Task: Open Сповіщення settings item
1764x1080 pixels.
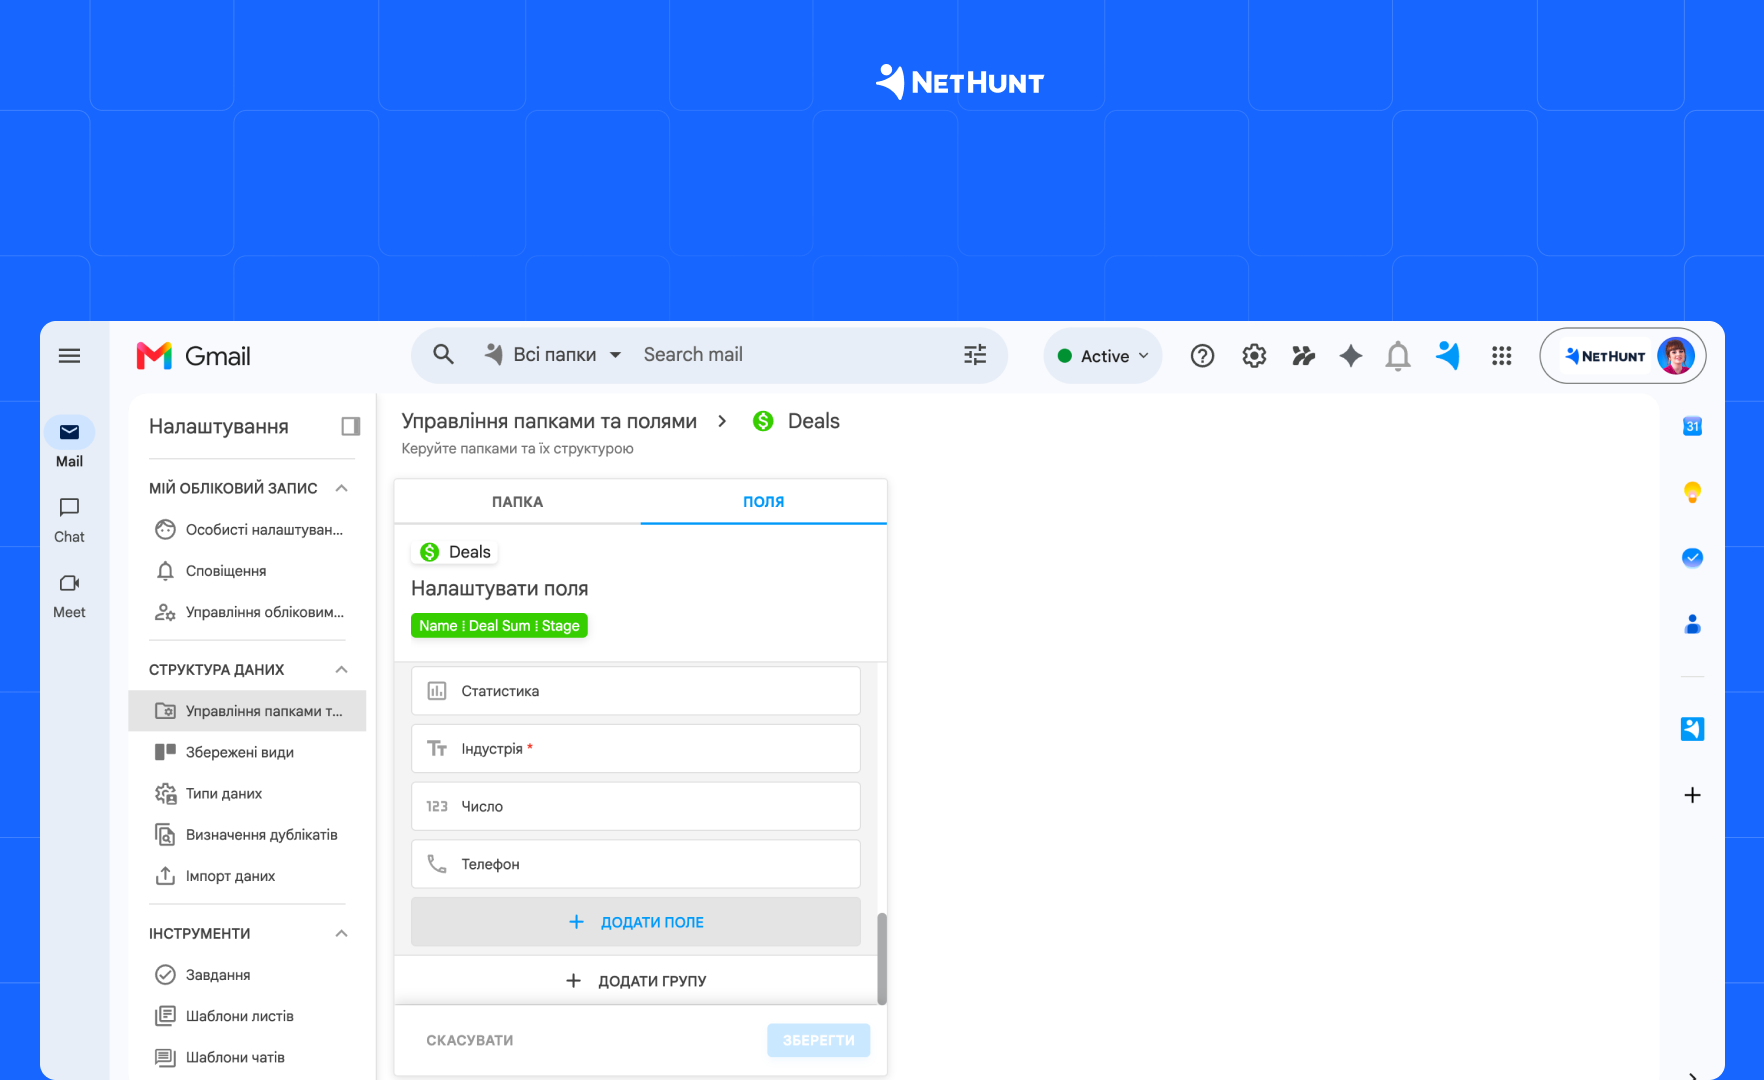Action: click(248, 571)
